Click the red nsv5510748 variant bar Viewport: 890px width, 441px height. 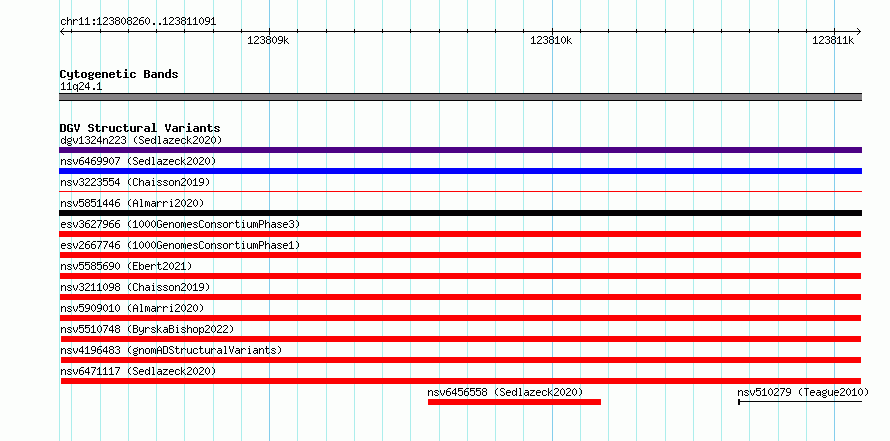pos(460,339)
